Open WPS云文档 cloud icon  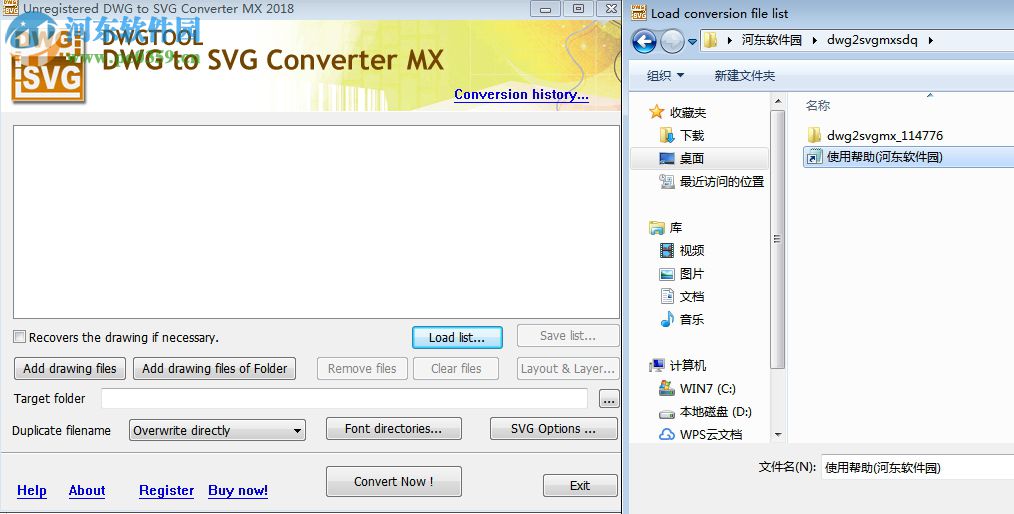[x=667, y=434]
